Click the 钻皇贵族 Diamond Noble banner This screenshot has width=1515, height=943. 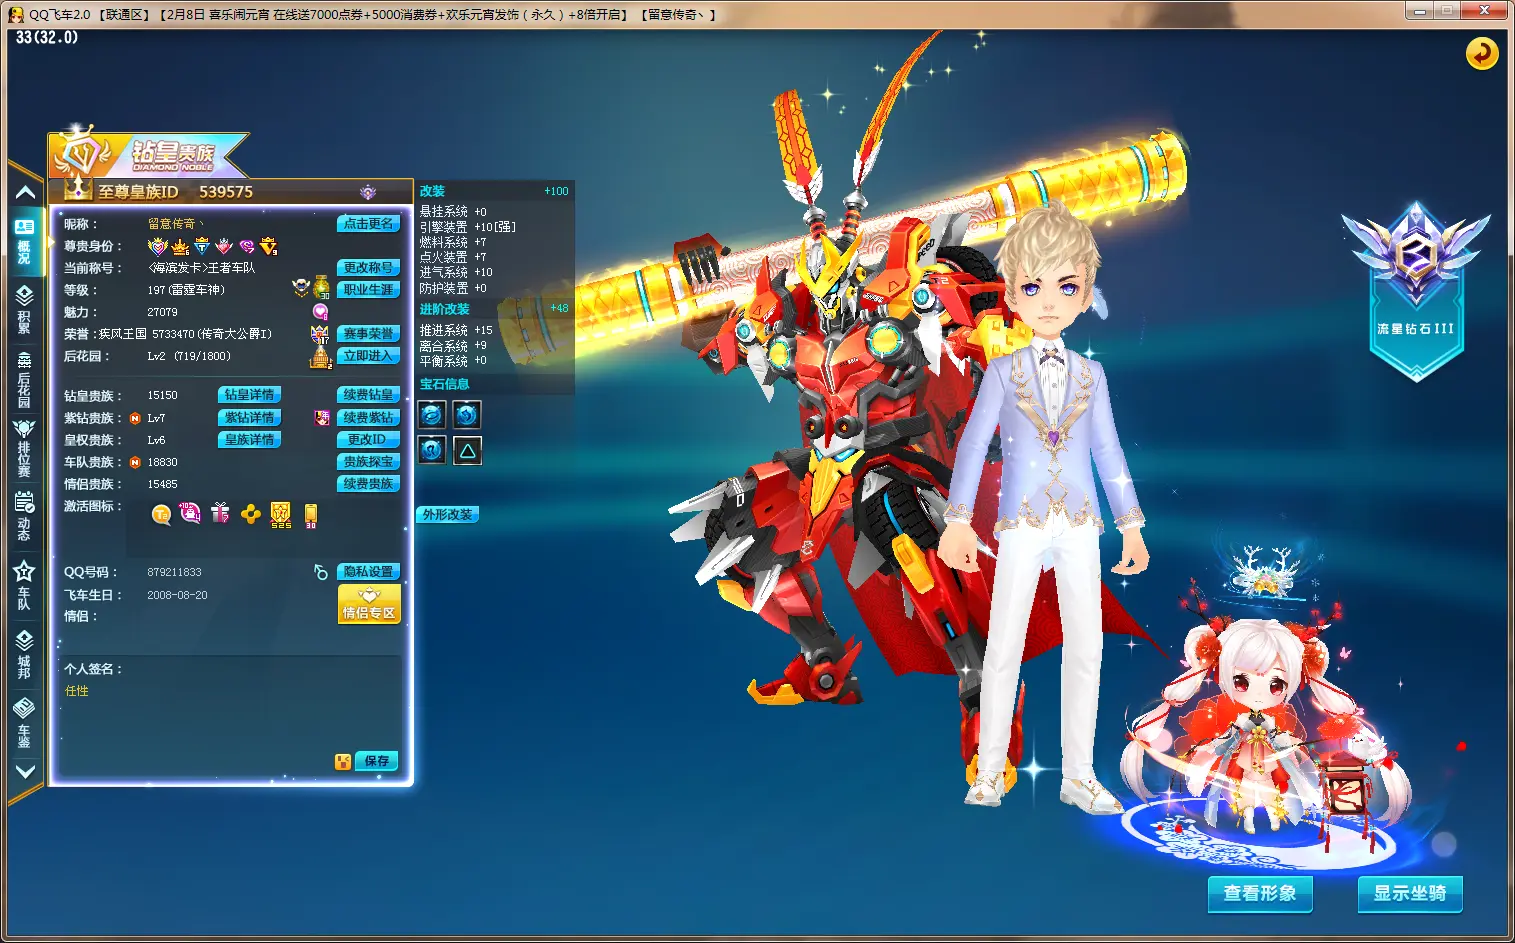[x=150, y=153]
